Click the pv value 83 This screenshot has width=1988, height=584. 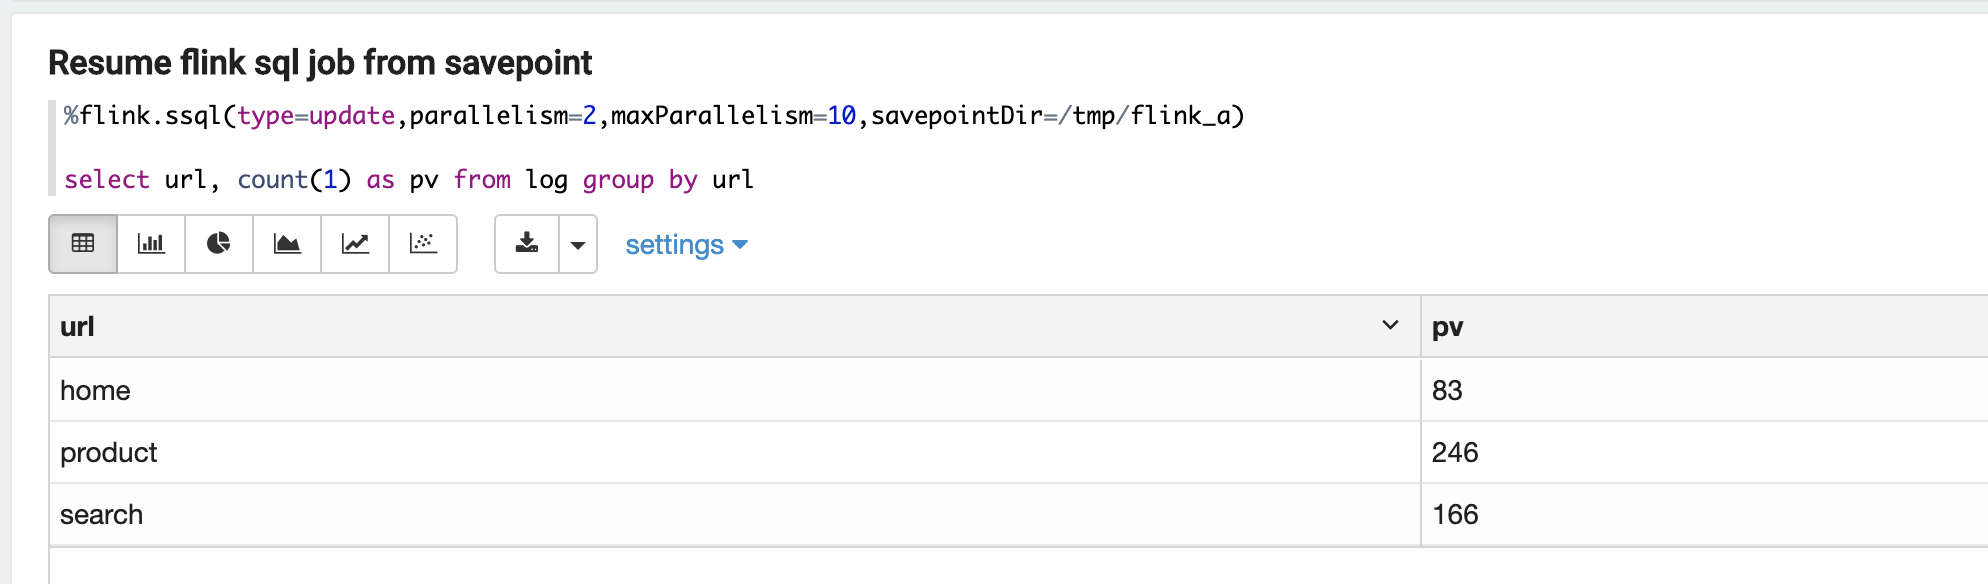(1447, 390)
